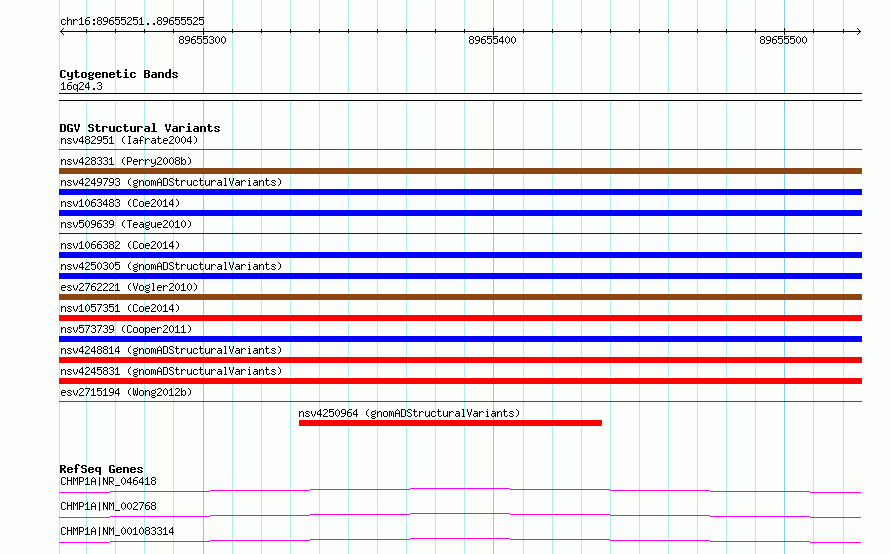
Task: Open the nsv4248814 gnomAD variant label
Action: click(x=171, y=350)
